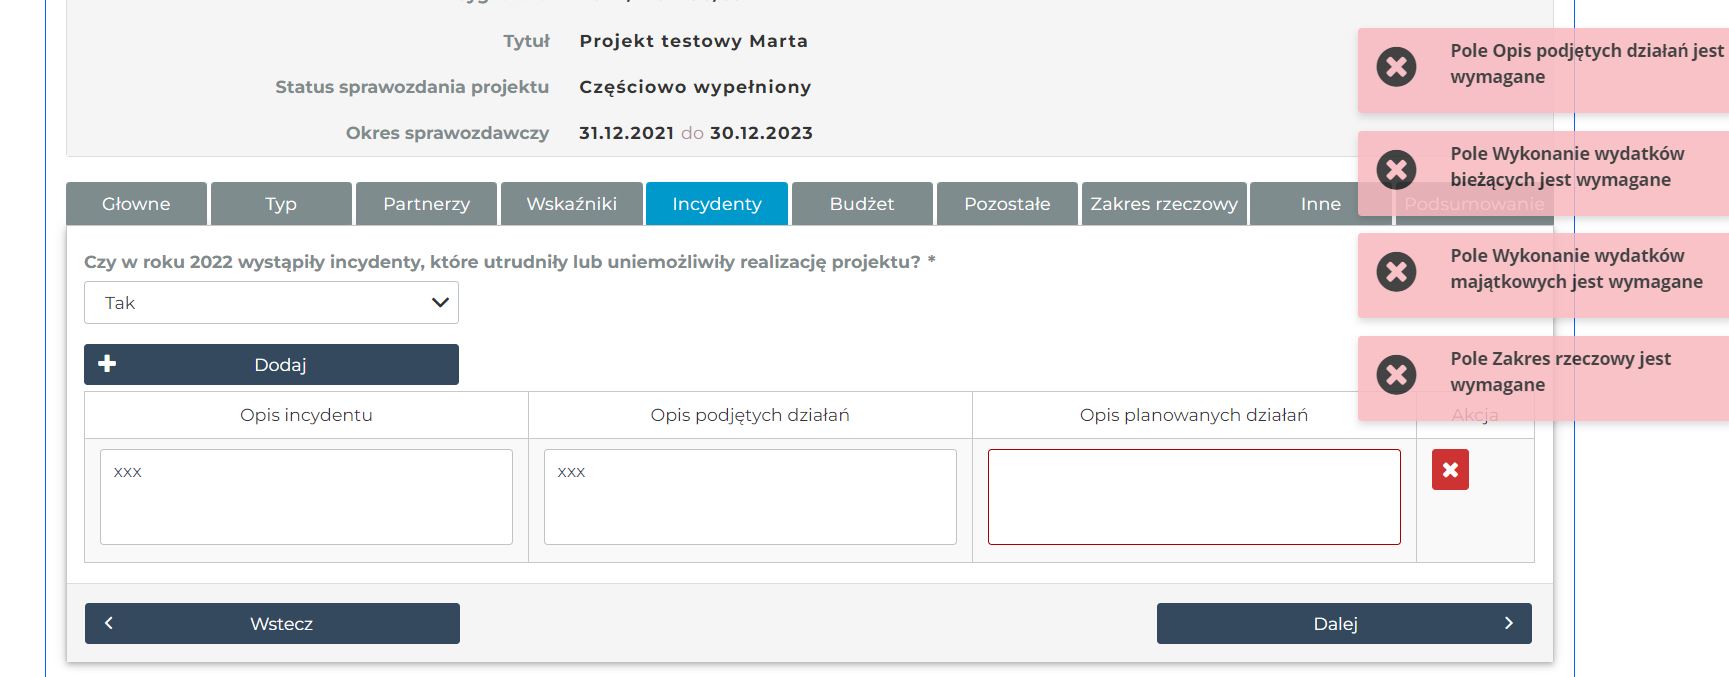The image size is (1729, 677).
Task: Click the plus icon on Dodaj button
Action: [x=107, y=364]
